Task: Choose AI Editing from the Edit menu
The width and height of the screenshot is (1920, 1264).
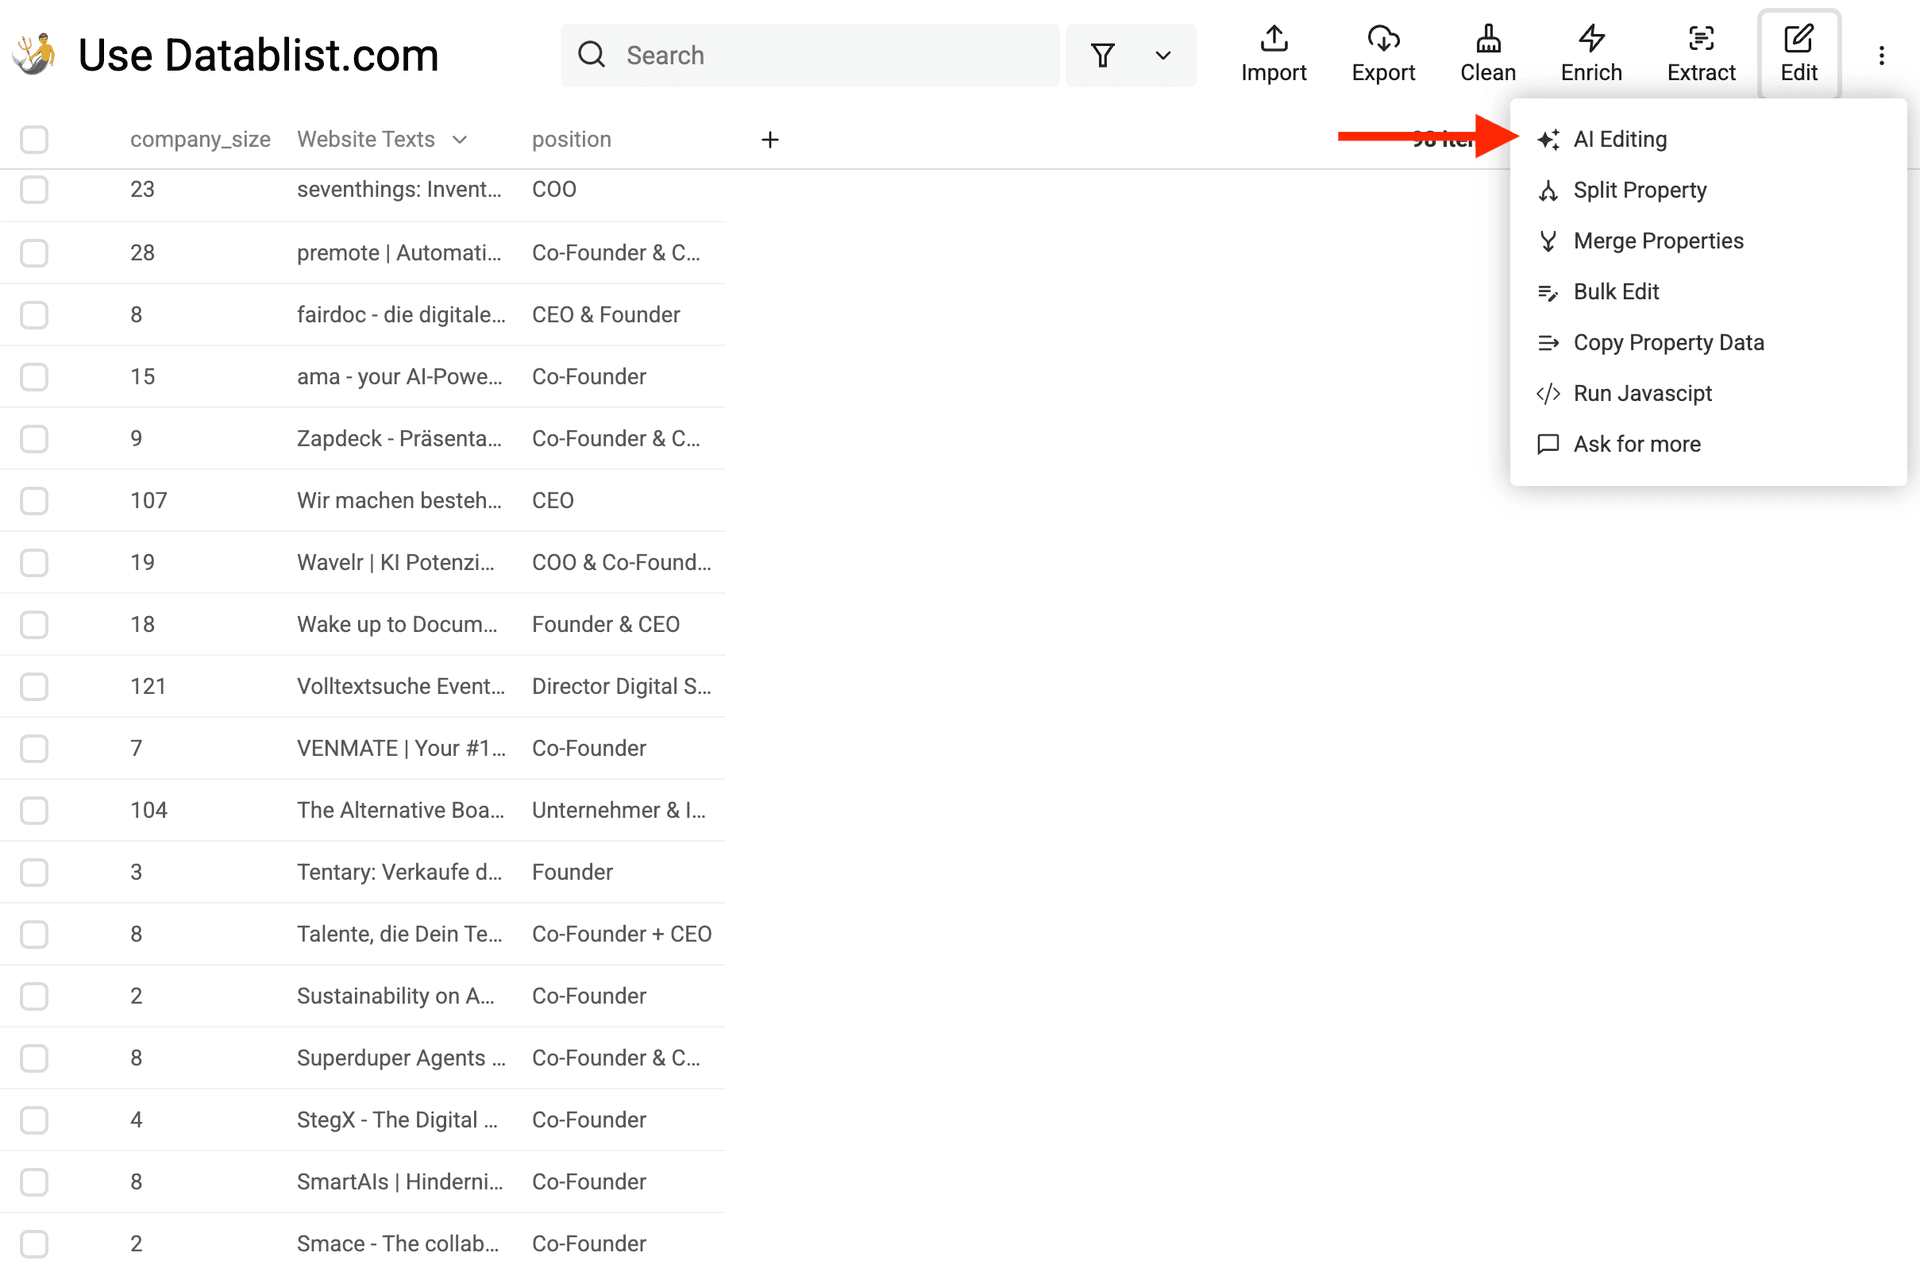Action: (x=1619, y=140)
